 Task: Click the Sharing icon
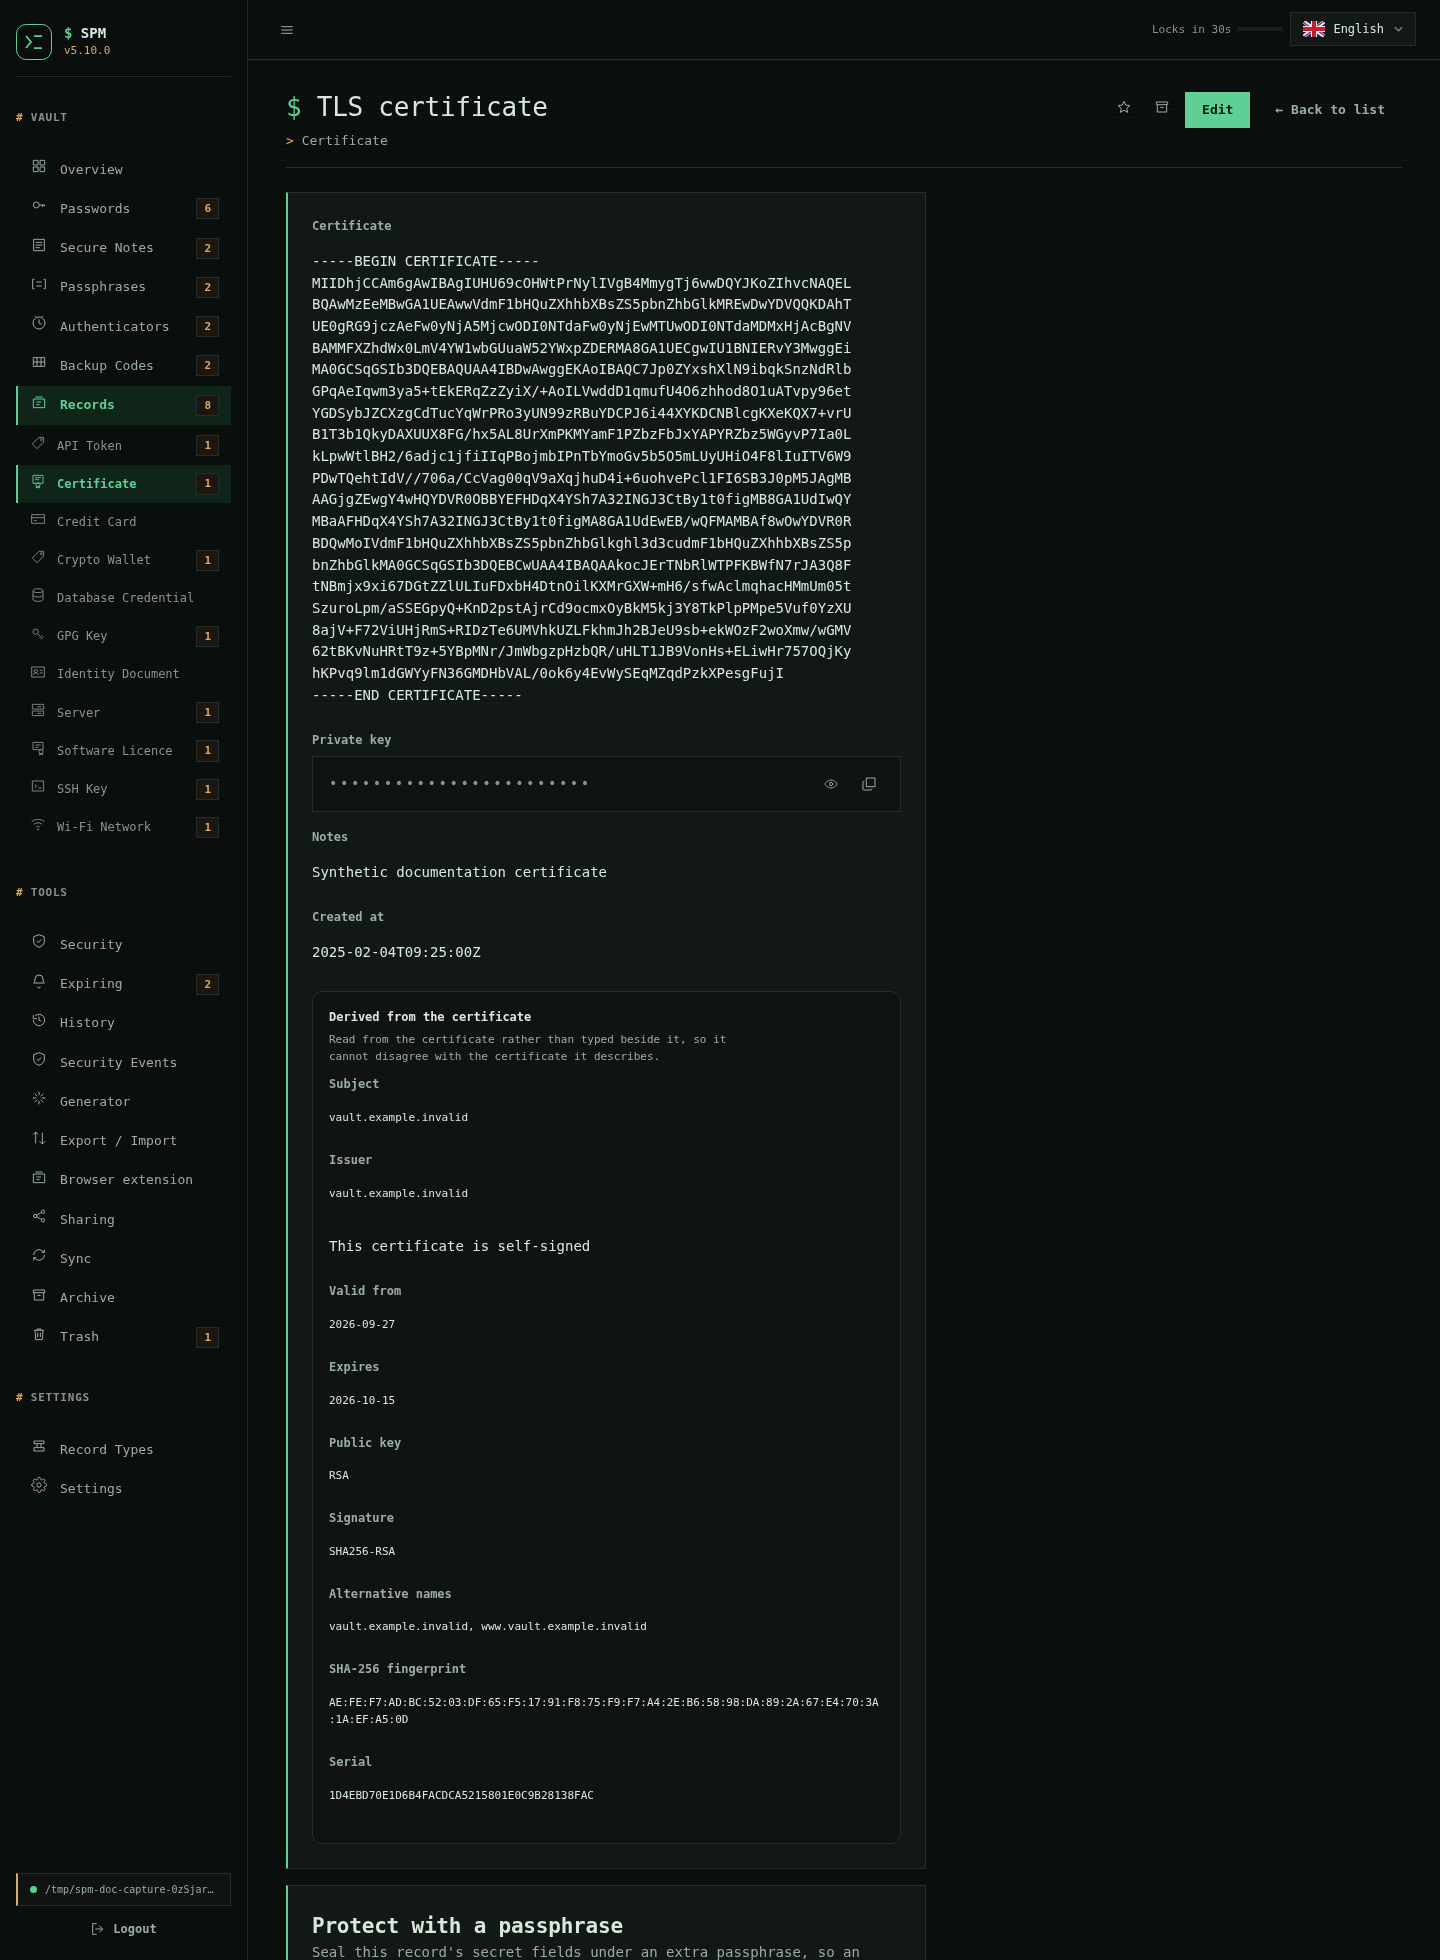coord(39,1217)
